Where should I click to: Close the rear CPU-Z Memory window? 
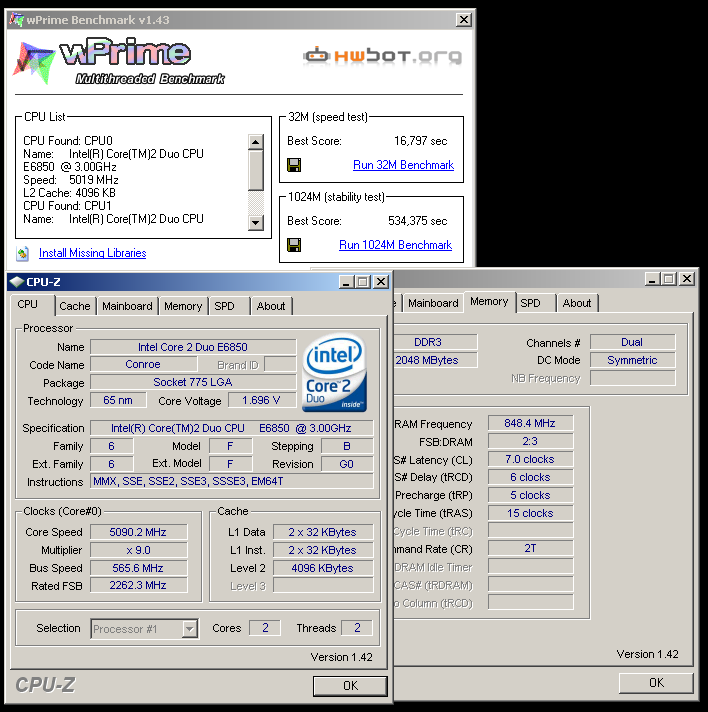point(687,279)
